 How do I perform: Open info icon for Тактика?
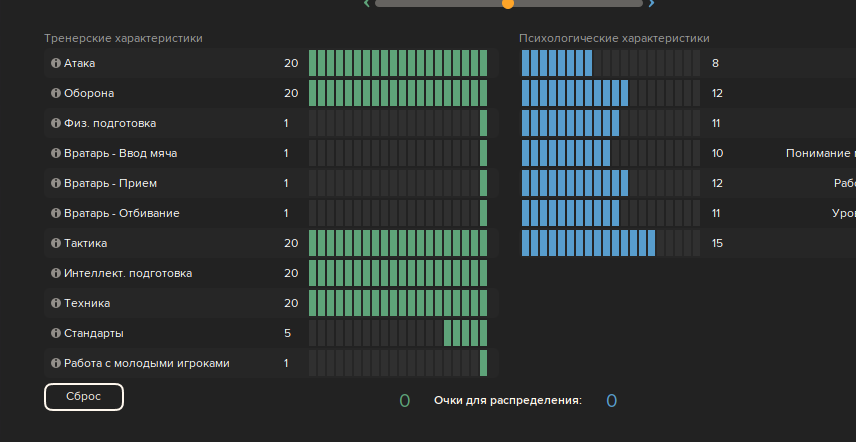point(55,243)
